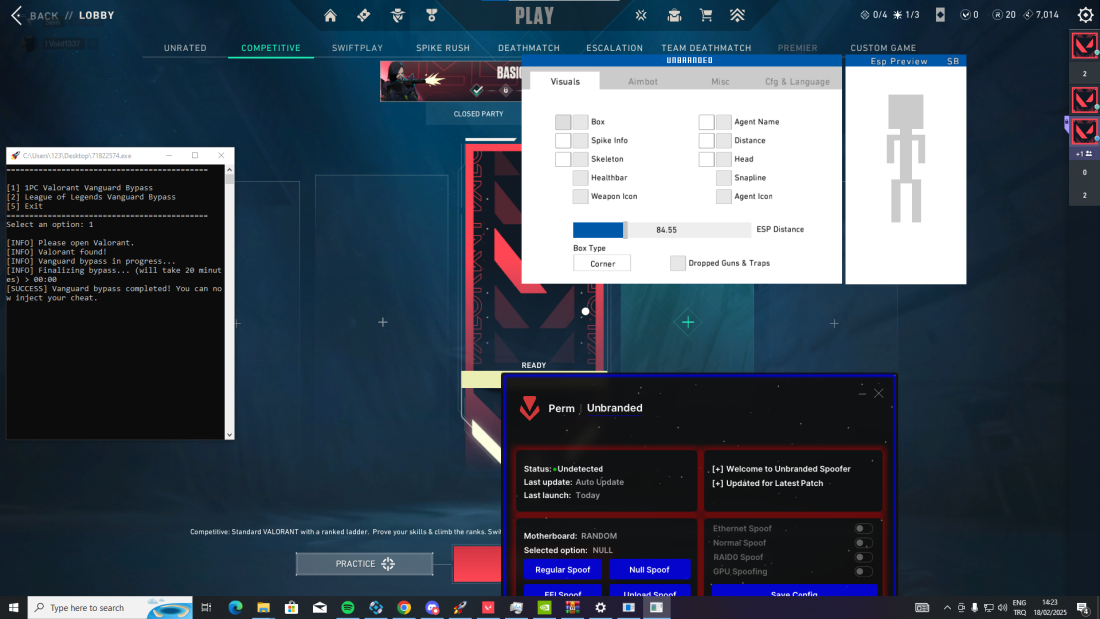Open the Battlepass icon left of Agents

point(363,15)
